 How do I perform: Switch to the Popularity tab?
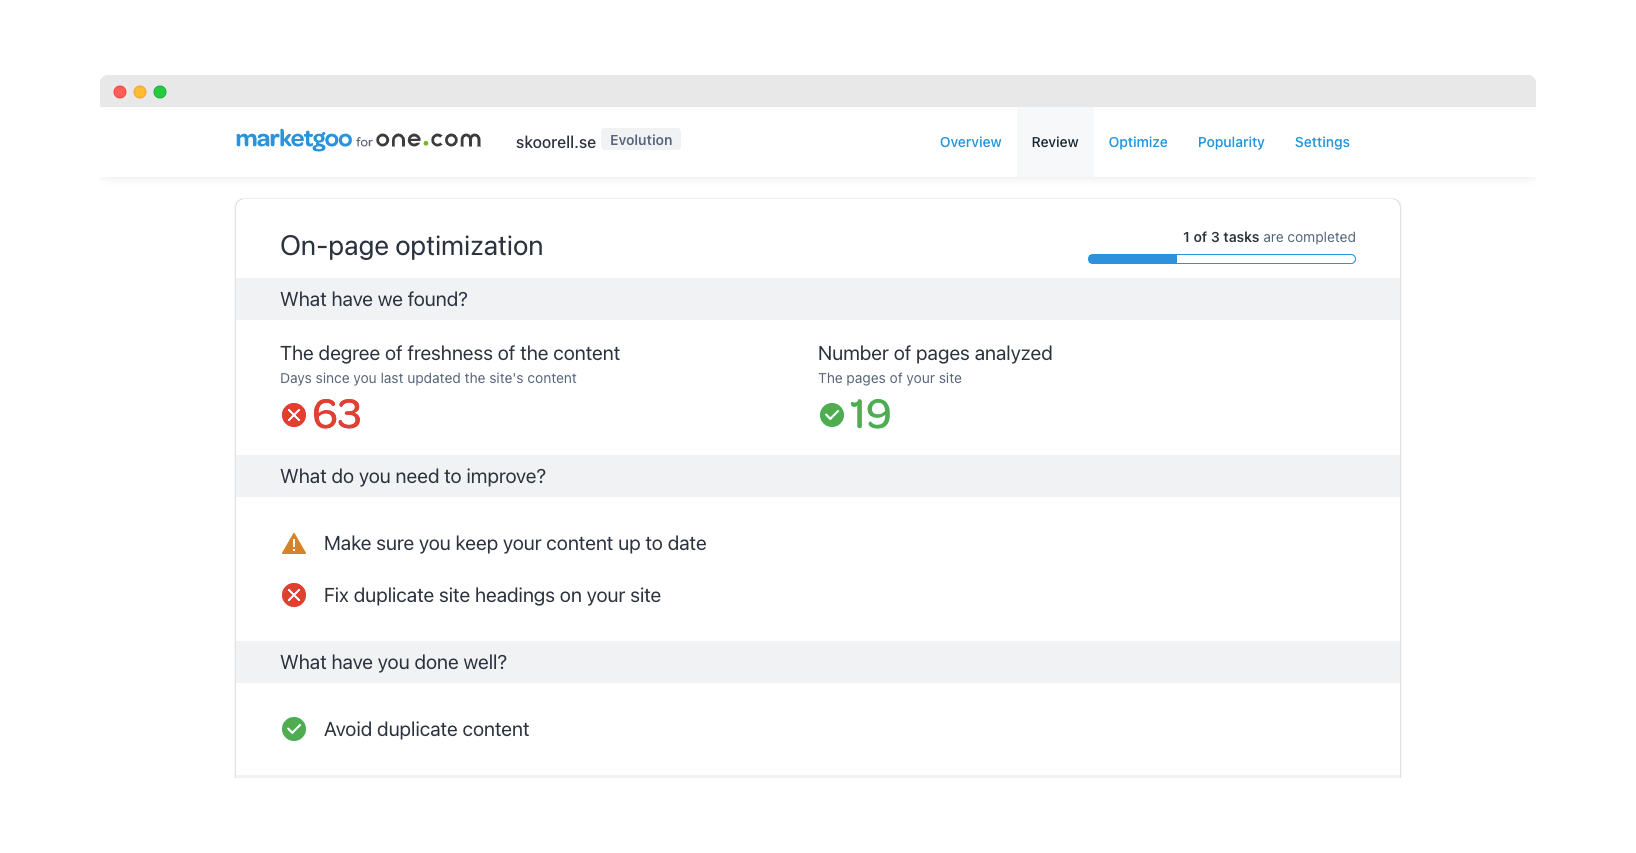coord(1231,142)
